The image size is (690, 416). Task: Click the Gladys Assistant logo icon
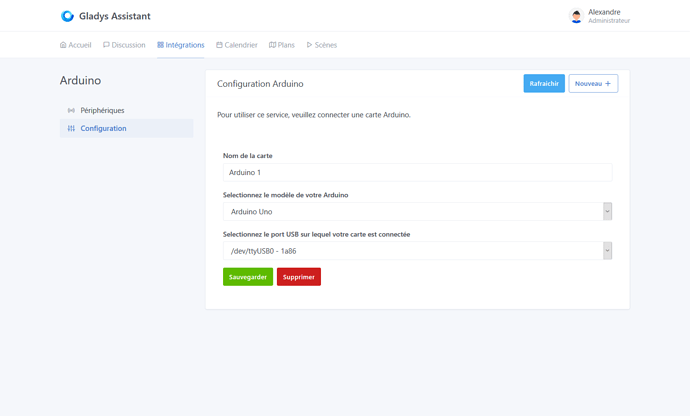[67, 16]
